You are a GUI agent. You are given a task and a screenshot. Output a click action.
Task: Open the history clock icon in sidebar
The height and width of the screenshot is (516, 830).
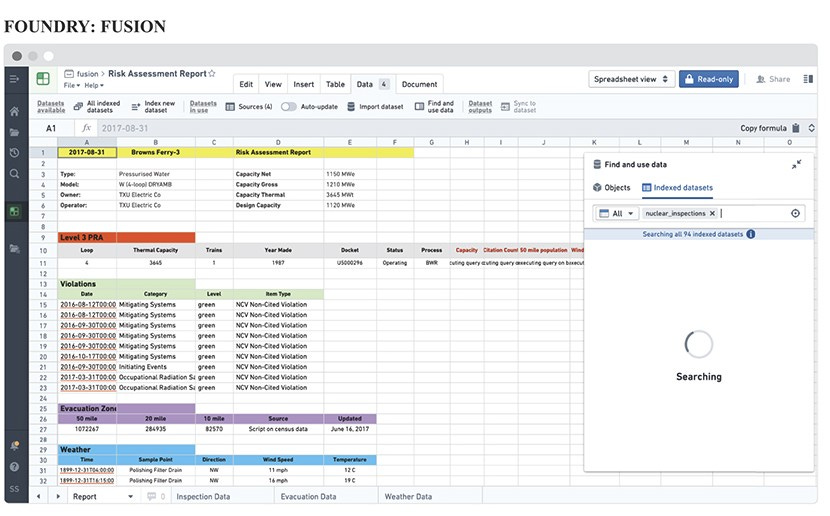(14, 152)
